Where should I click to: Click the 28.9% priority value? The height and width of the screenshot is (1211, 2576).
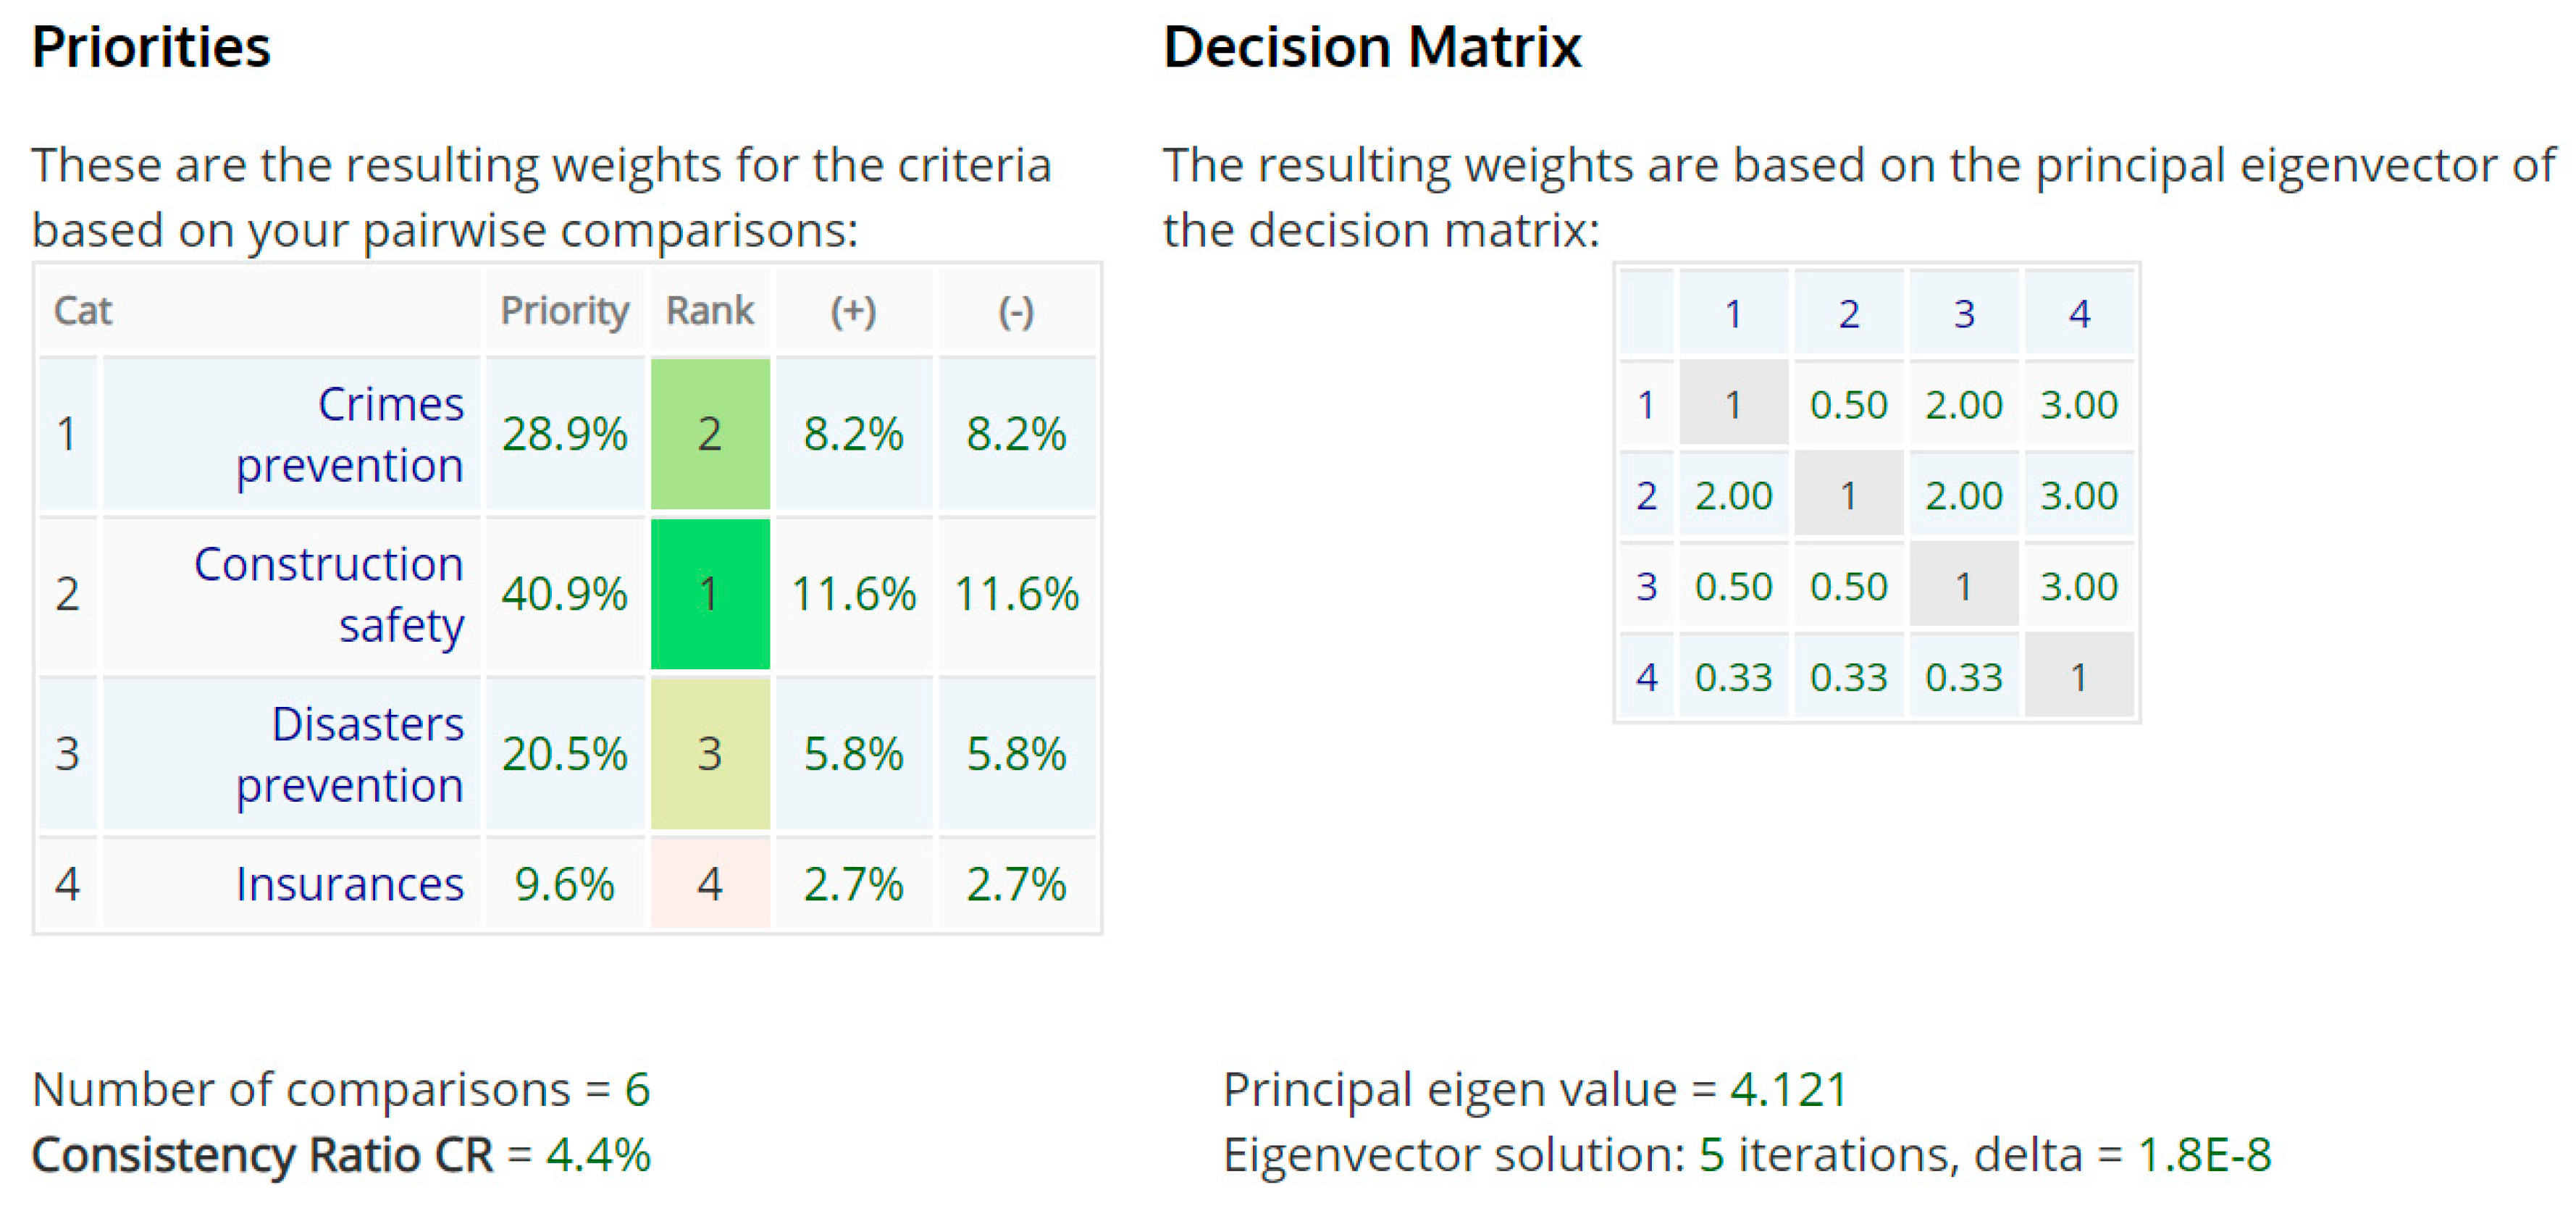(x=564, y=434)
